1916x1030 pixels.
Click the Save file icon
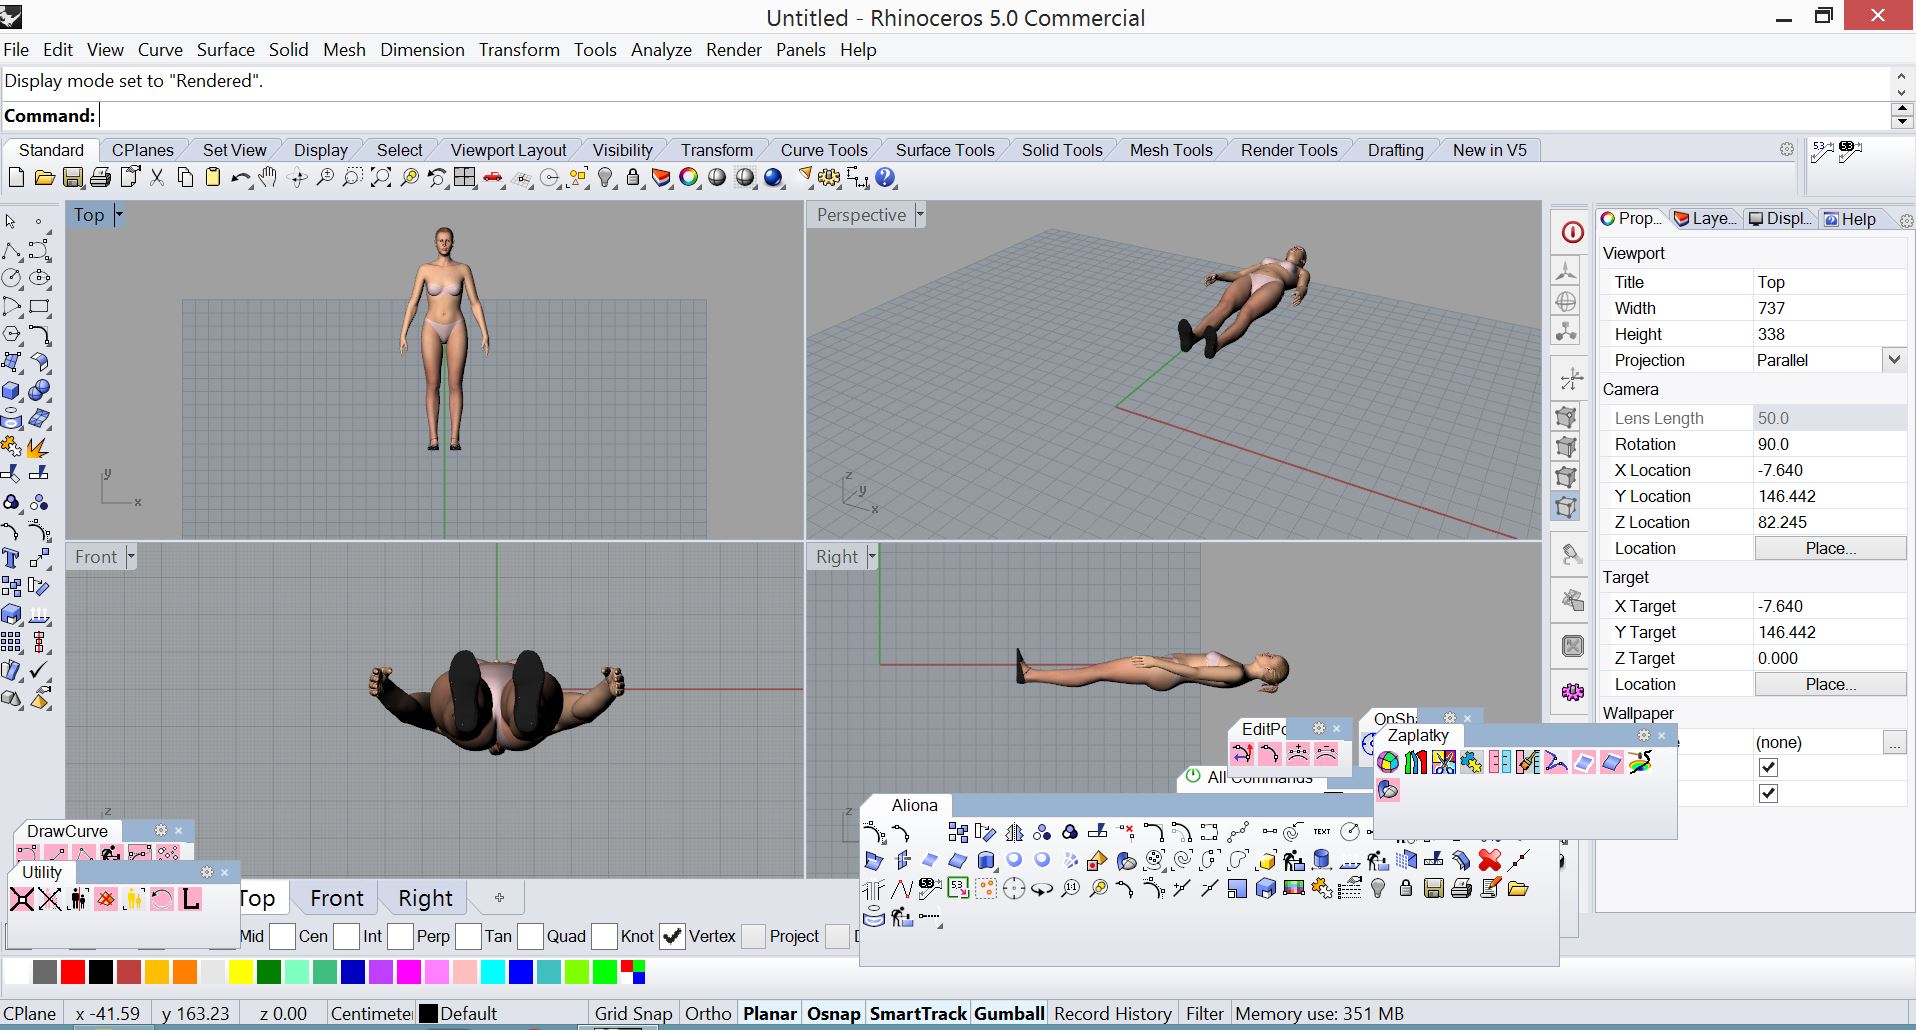(x=73, y=178)
